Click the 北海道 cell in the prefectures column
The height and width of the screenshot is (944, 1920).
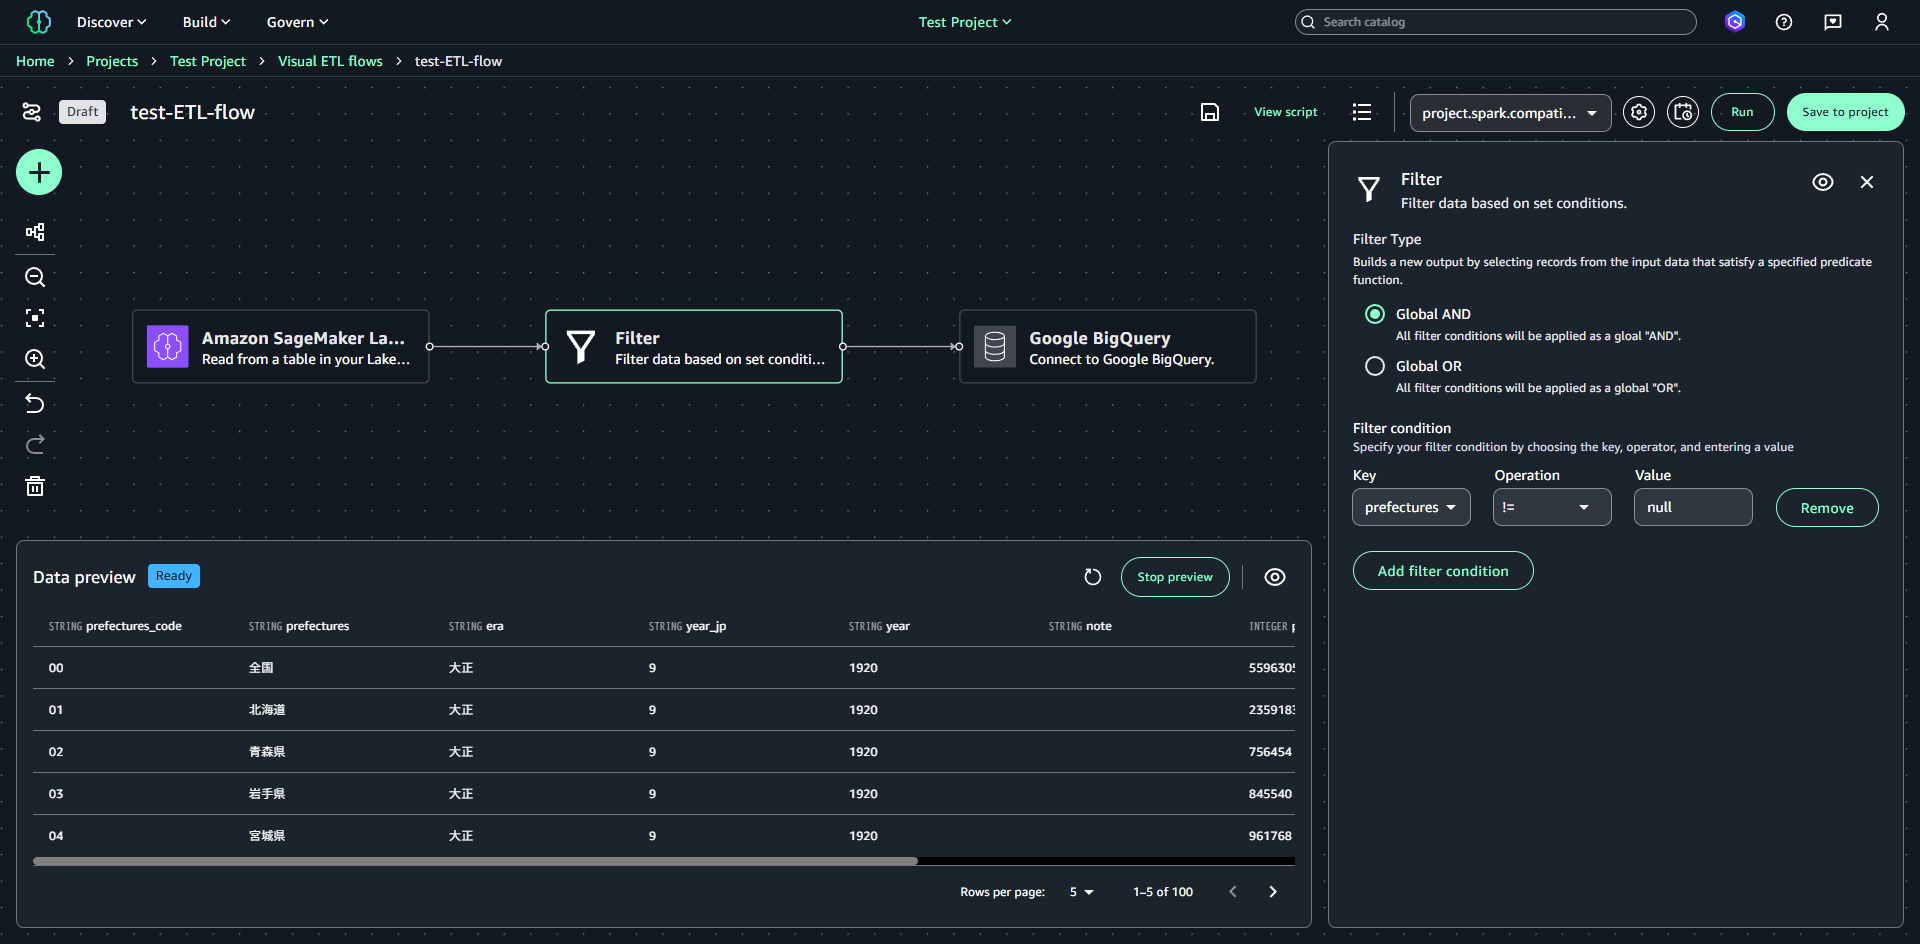[x=267, y=710]
